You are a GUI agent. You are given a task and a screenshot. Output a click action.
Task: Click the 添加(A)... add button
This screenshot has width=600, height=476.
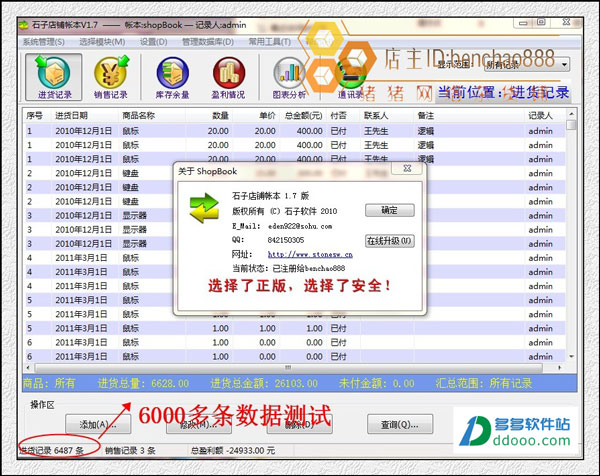point(98,424)
